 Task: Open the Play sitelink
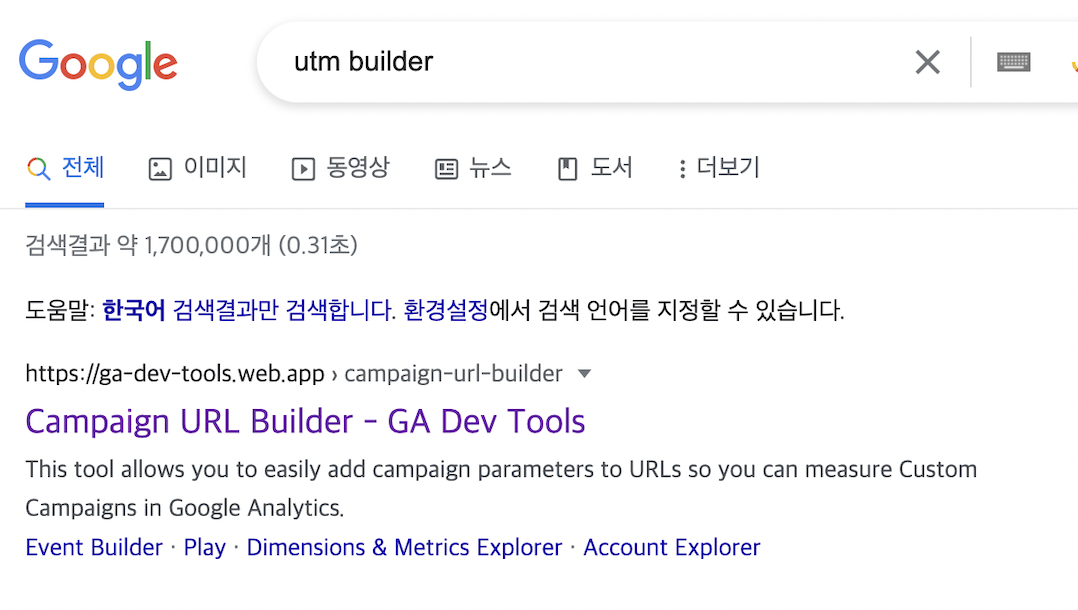pyautogui.click(x=205, y=547)
